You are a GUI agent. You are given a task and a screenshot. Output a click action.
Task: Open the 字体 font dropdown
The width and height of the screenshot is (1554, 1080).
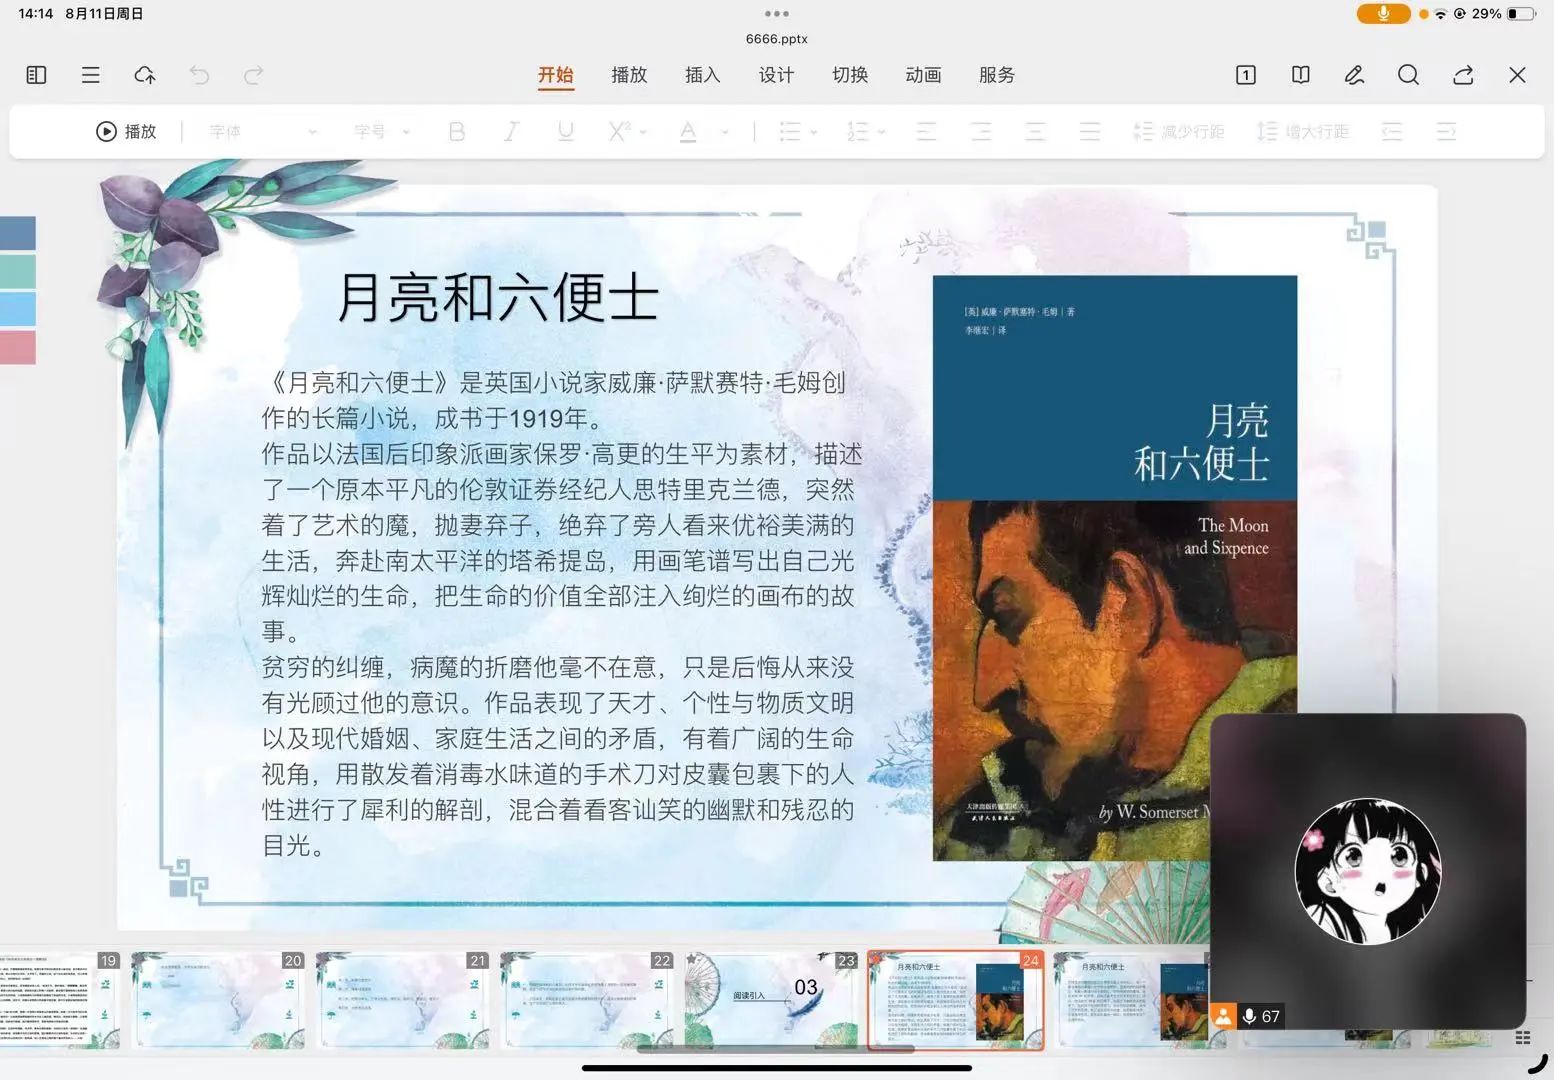coord(262,132)
